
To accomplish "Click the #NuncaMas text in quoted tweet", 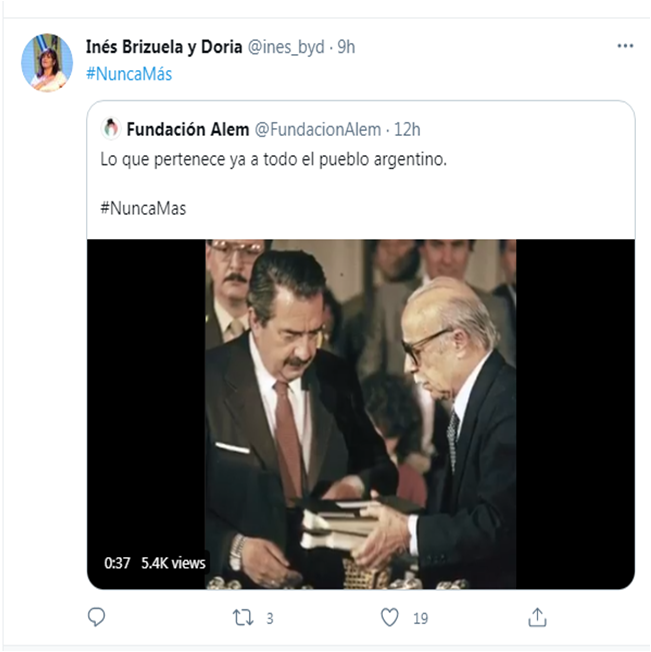I will (143, 208).
